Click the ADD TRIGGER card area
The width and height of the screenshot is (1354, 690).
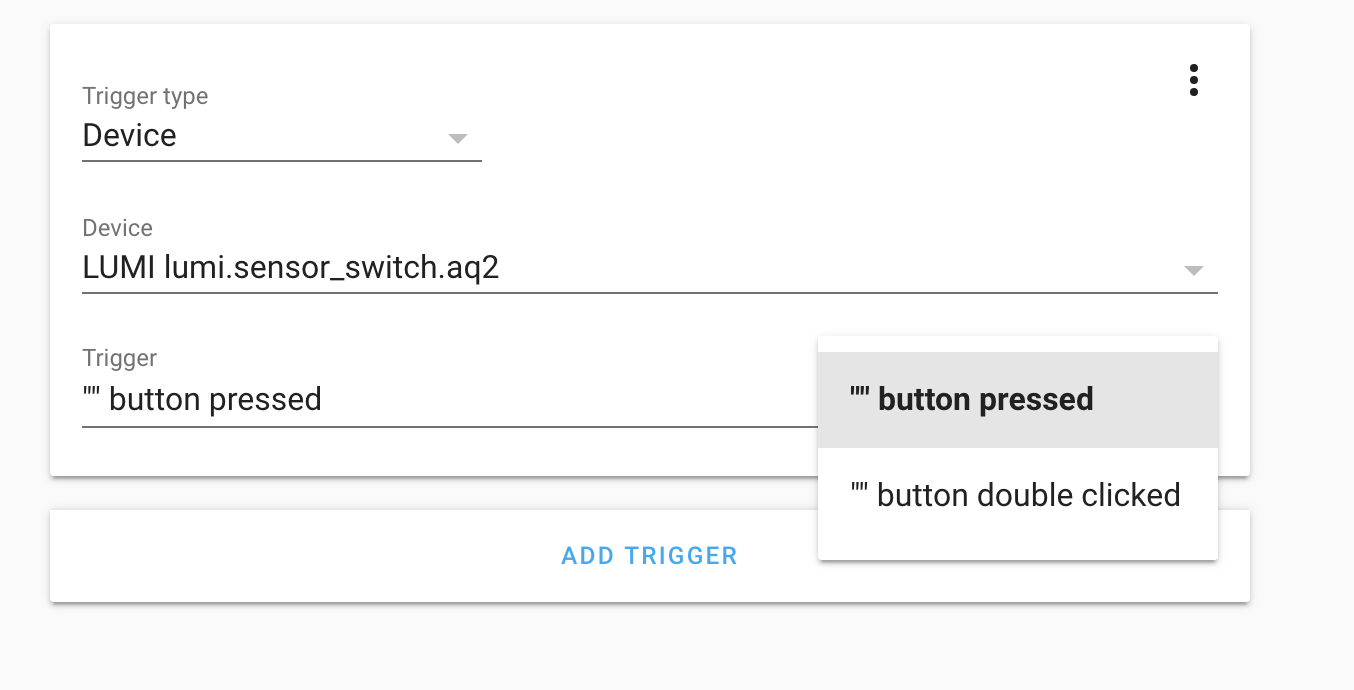pos(650,555)
